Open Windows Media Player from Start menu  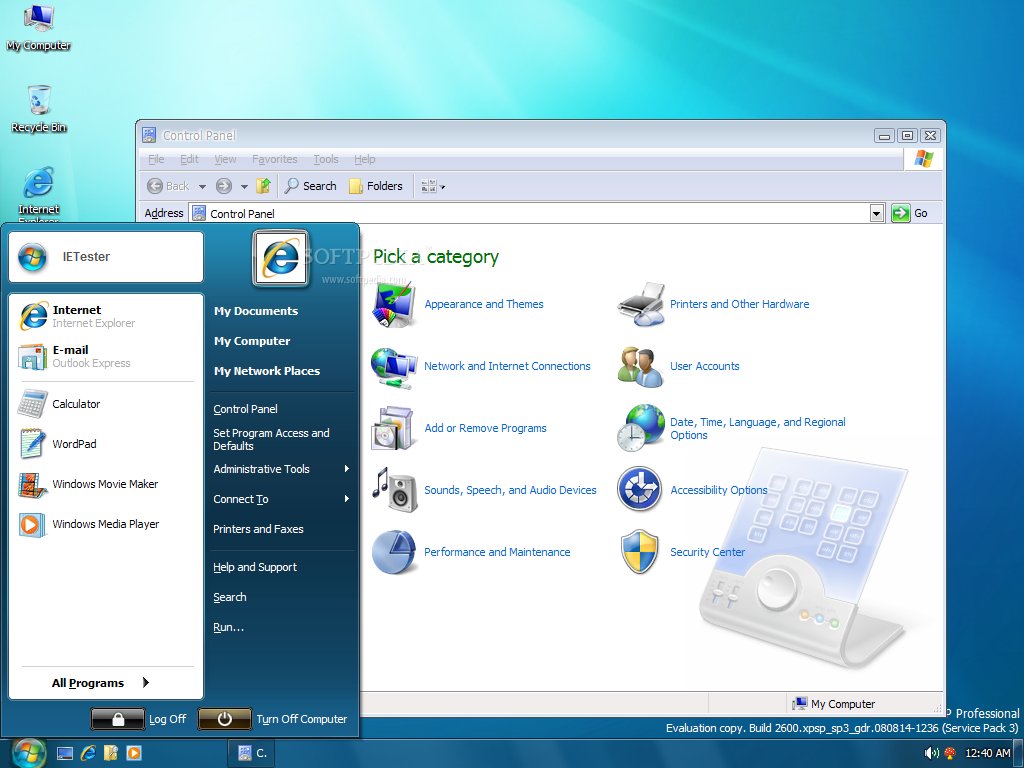click(x=106, y=524)
